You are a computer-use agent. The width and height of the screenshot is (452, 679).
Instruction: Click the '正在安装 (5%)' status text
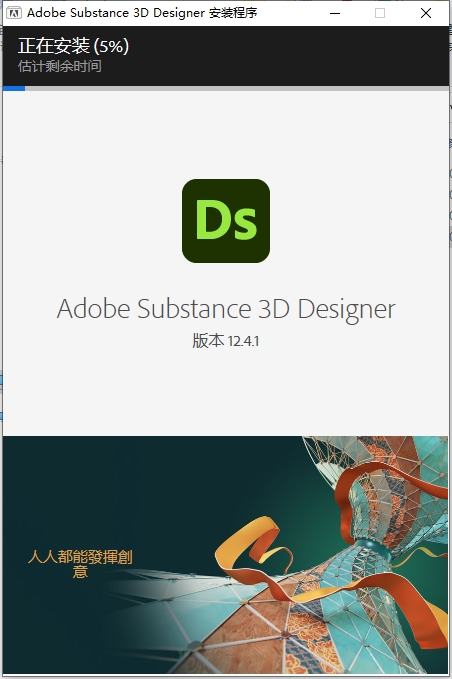[x=74, y=46]
